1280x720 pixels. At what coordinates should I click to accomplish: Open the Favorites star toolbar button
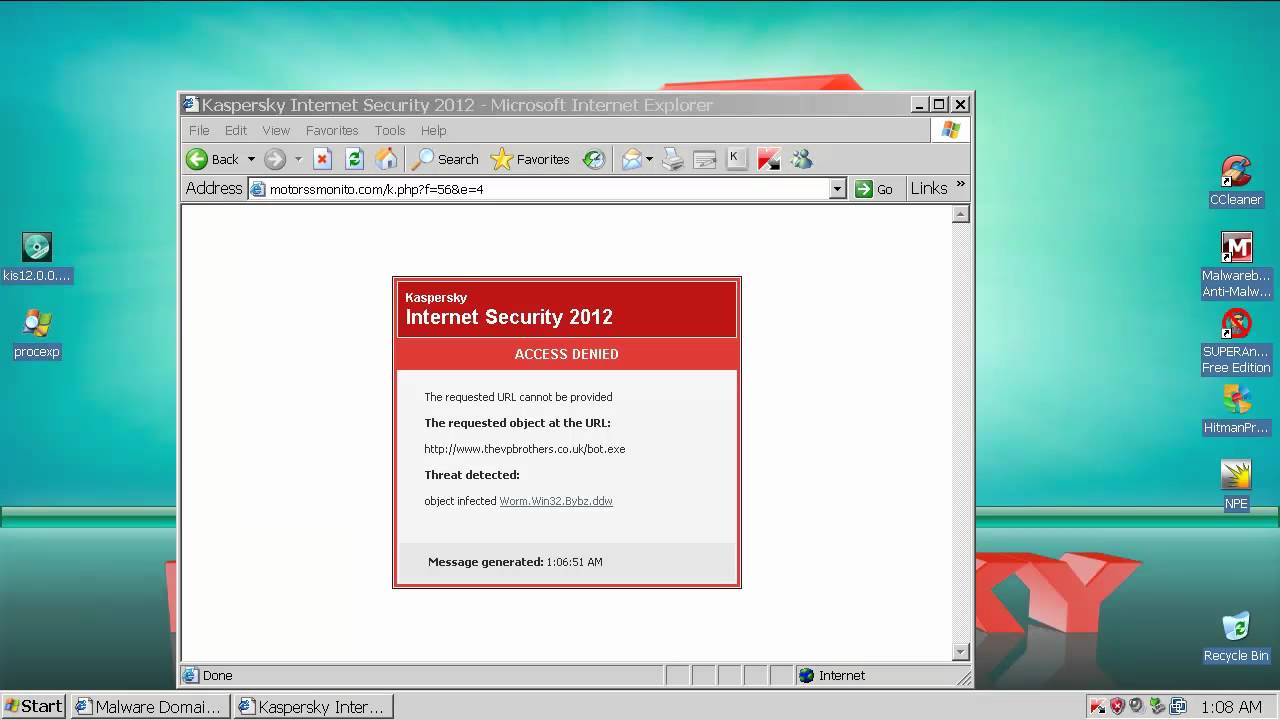(530, 159)
